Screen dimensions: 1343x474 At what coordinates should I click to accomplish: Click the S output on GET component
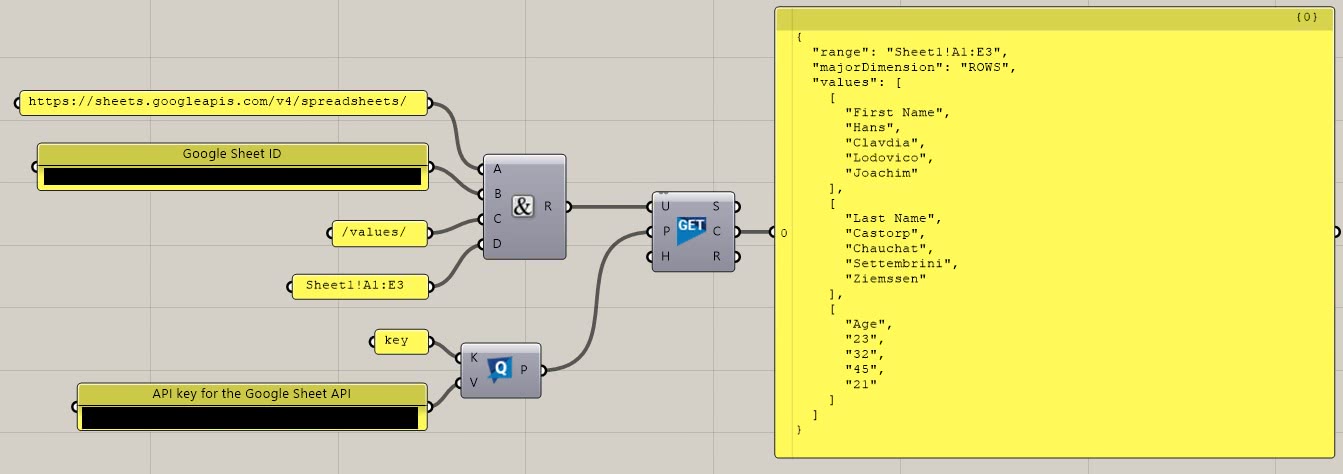point(718,207)
